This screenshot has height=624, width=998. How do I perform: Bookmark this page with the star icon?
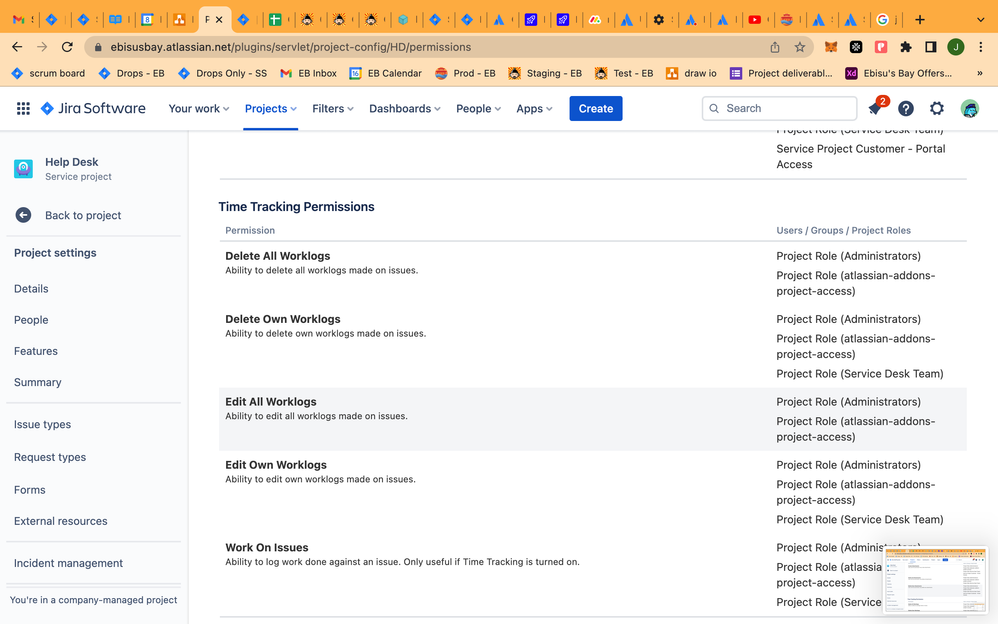tap(800, 47)
